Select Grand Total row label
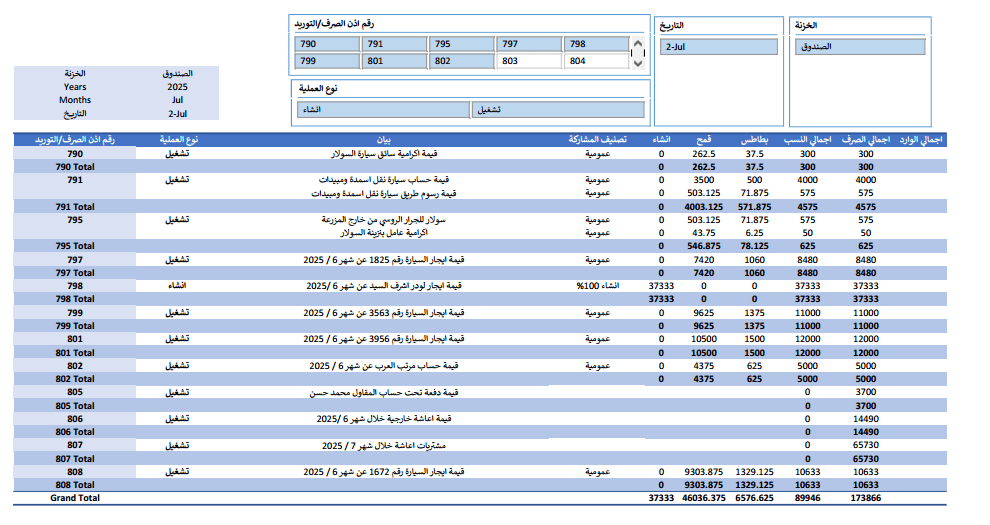This screenshot has width=990, height=525. [75, 498]
